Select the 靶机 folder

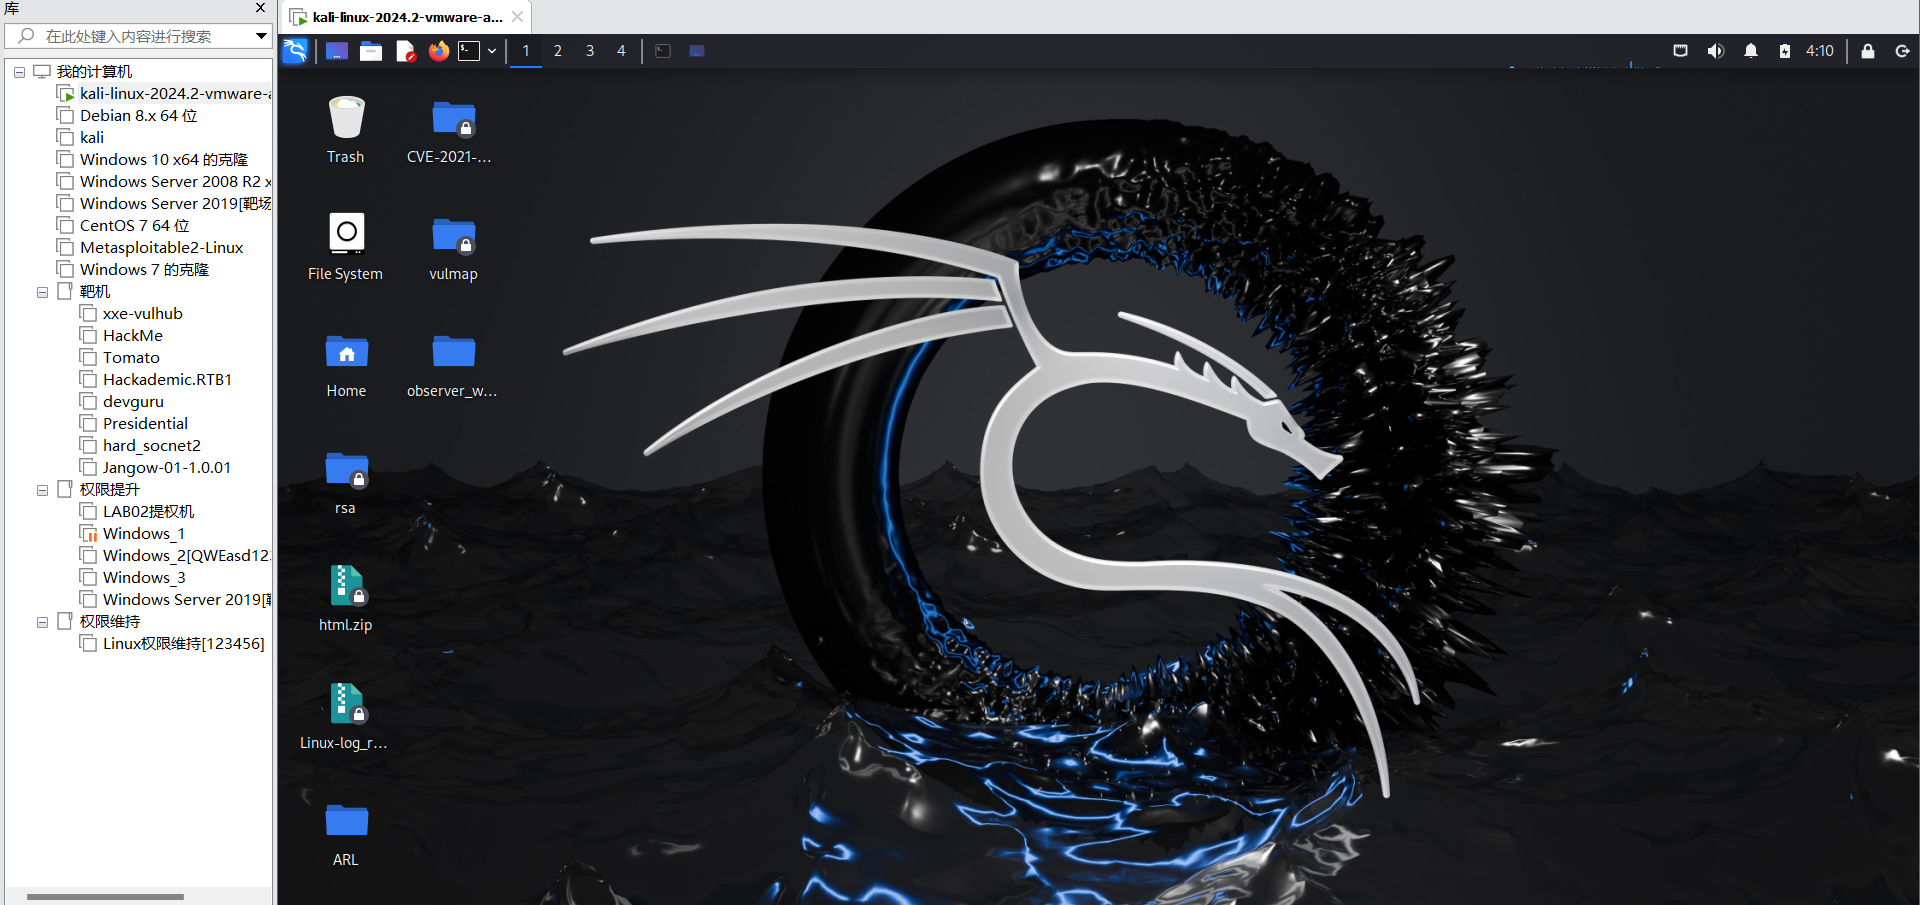(94, 291)
